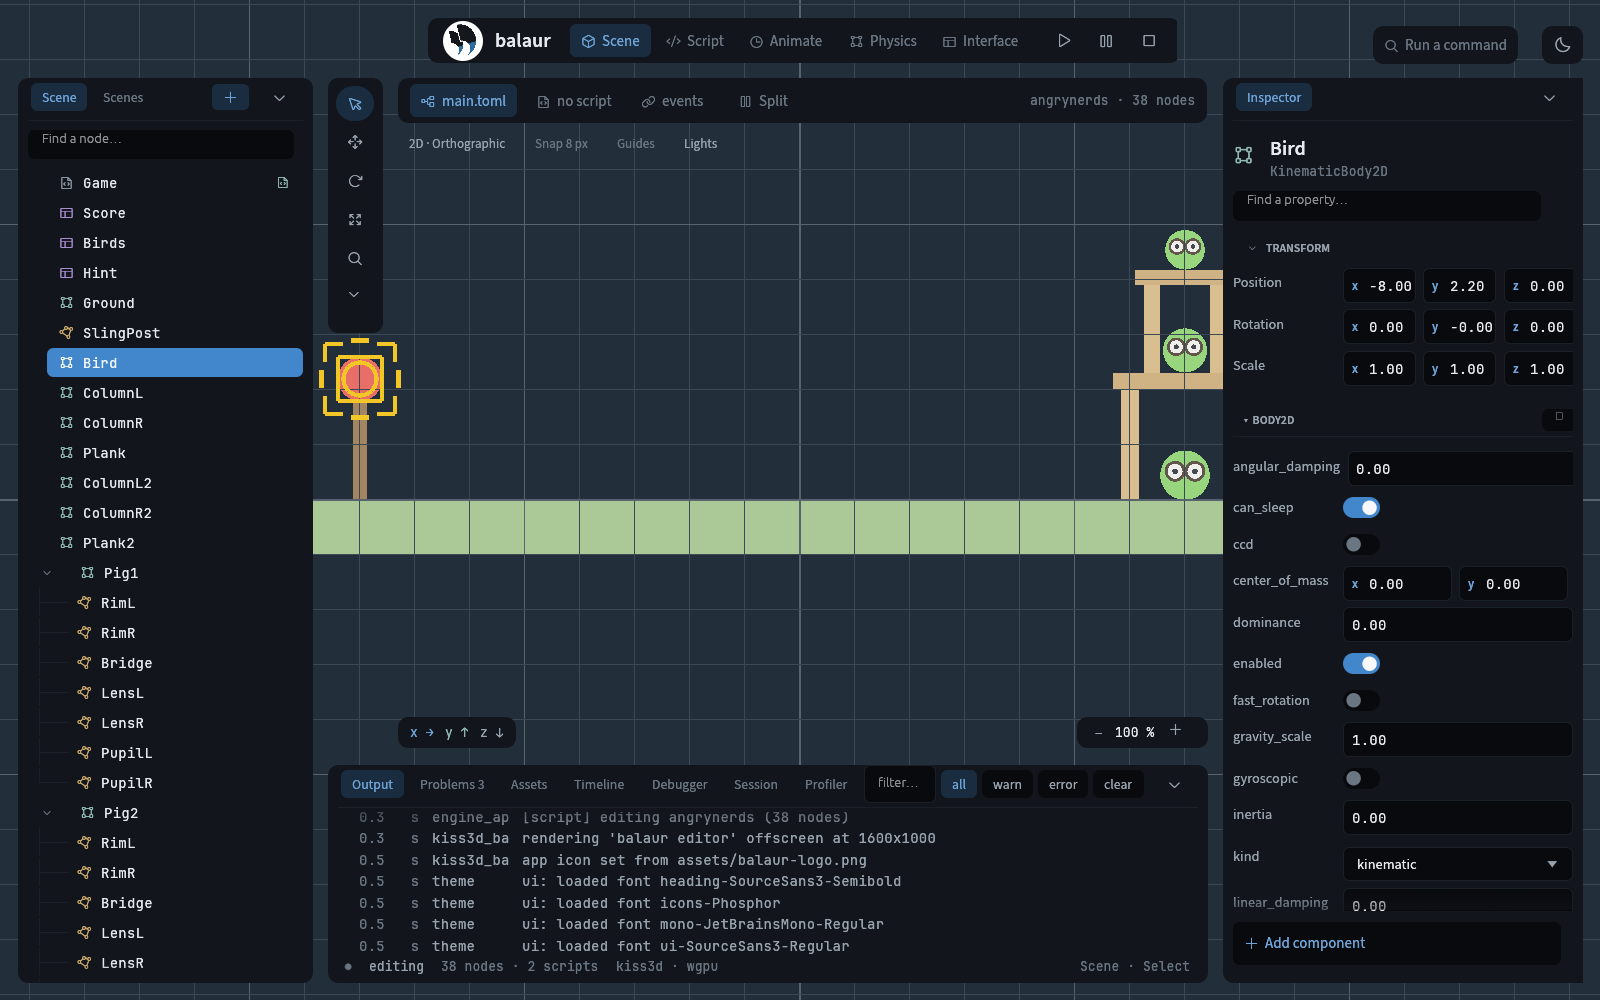
Task: Toggle Lights in viewport
Action: pos(700,144)
